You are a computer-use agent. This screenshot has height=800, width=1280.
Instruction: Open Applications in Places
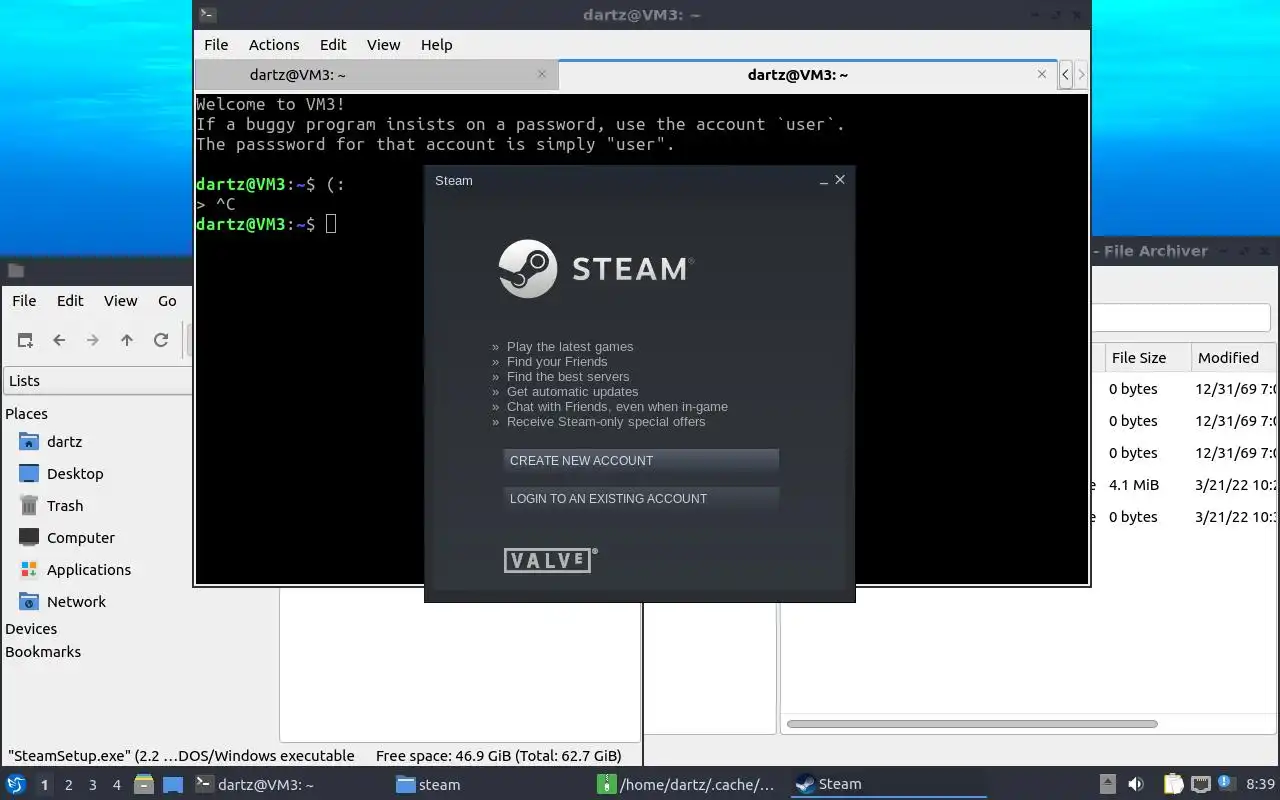[x=89, y=570]
